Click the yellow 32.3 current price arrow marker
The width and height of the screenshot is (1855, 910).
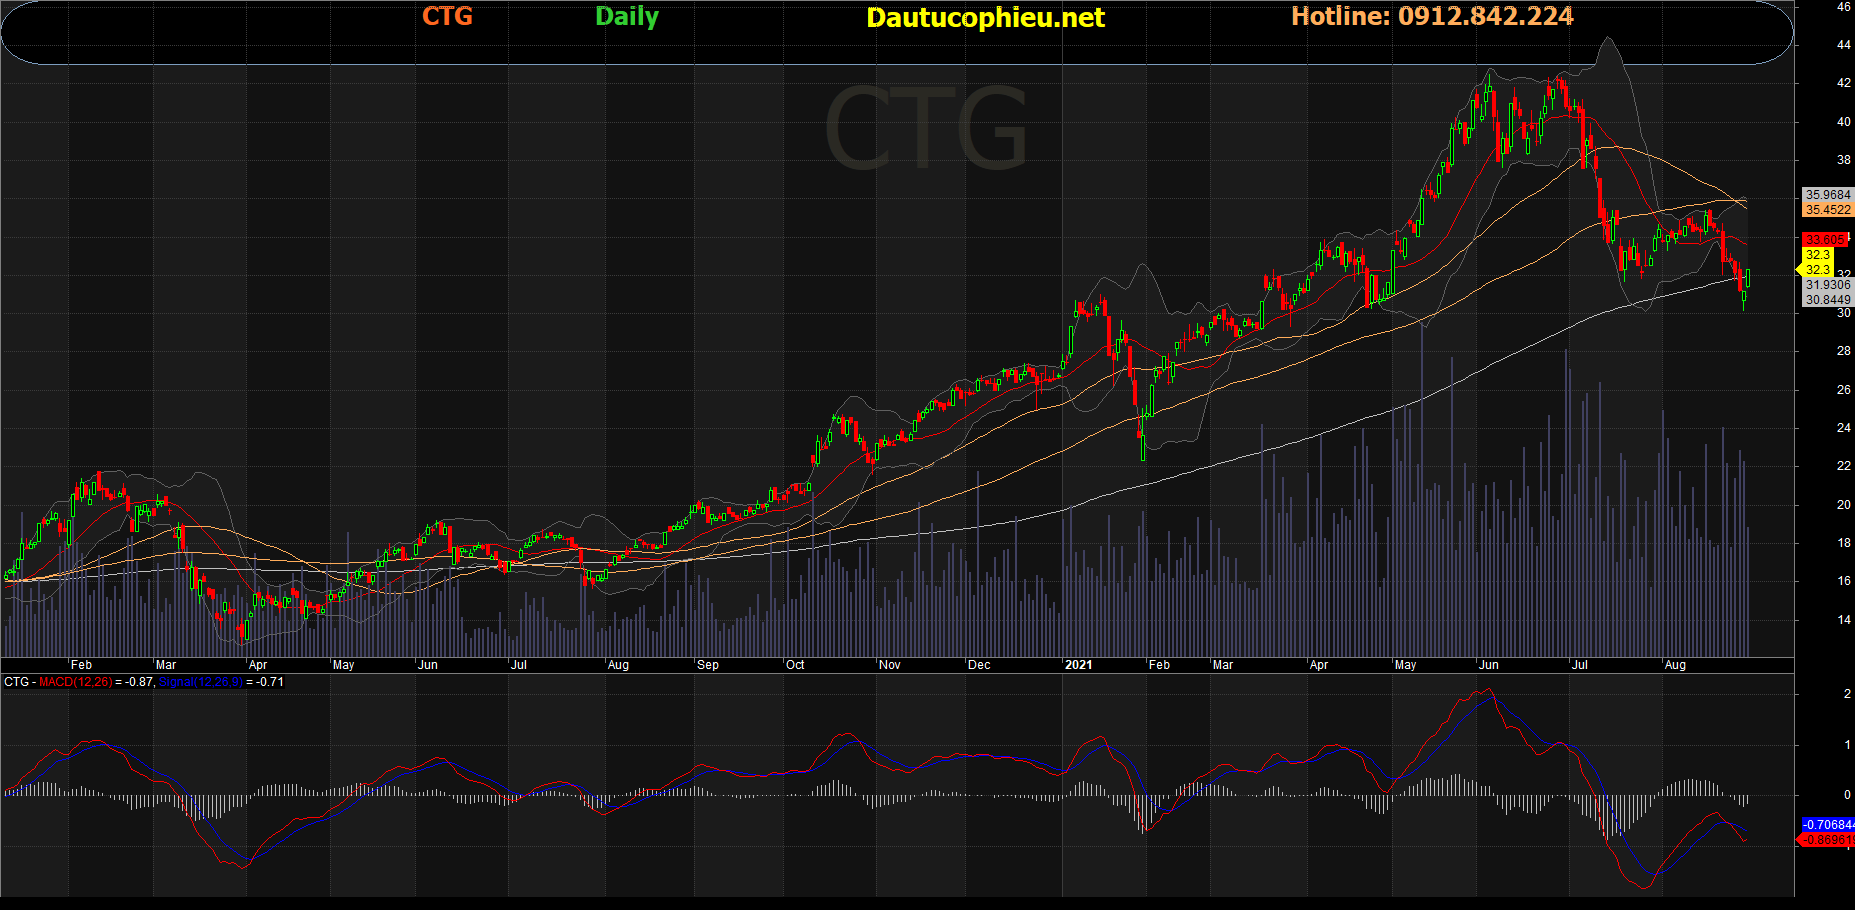click(1816, 270)
